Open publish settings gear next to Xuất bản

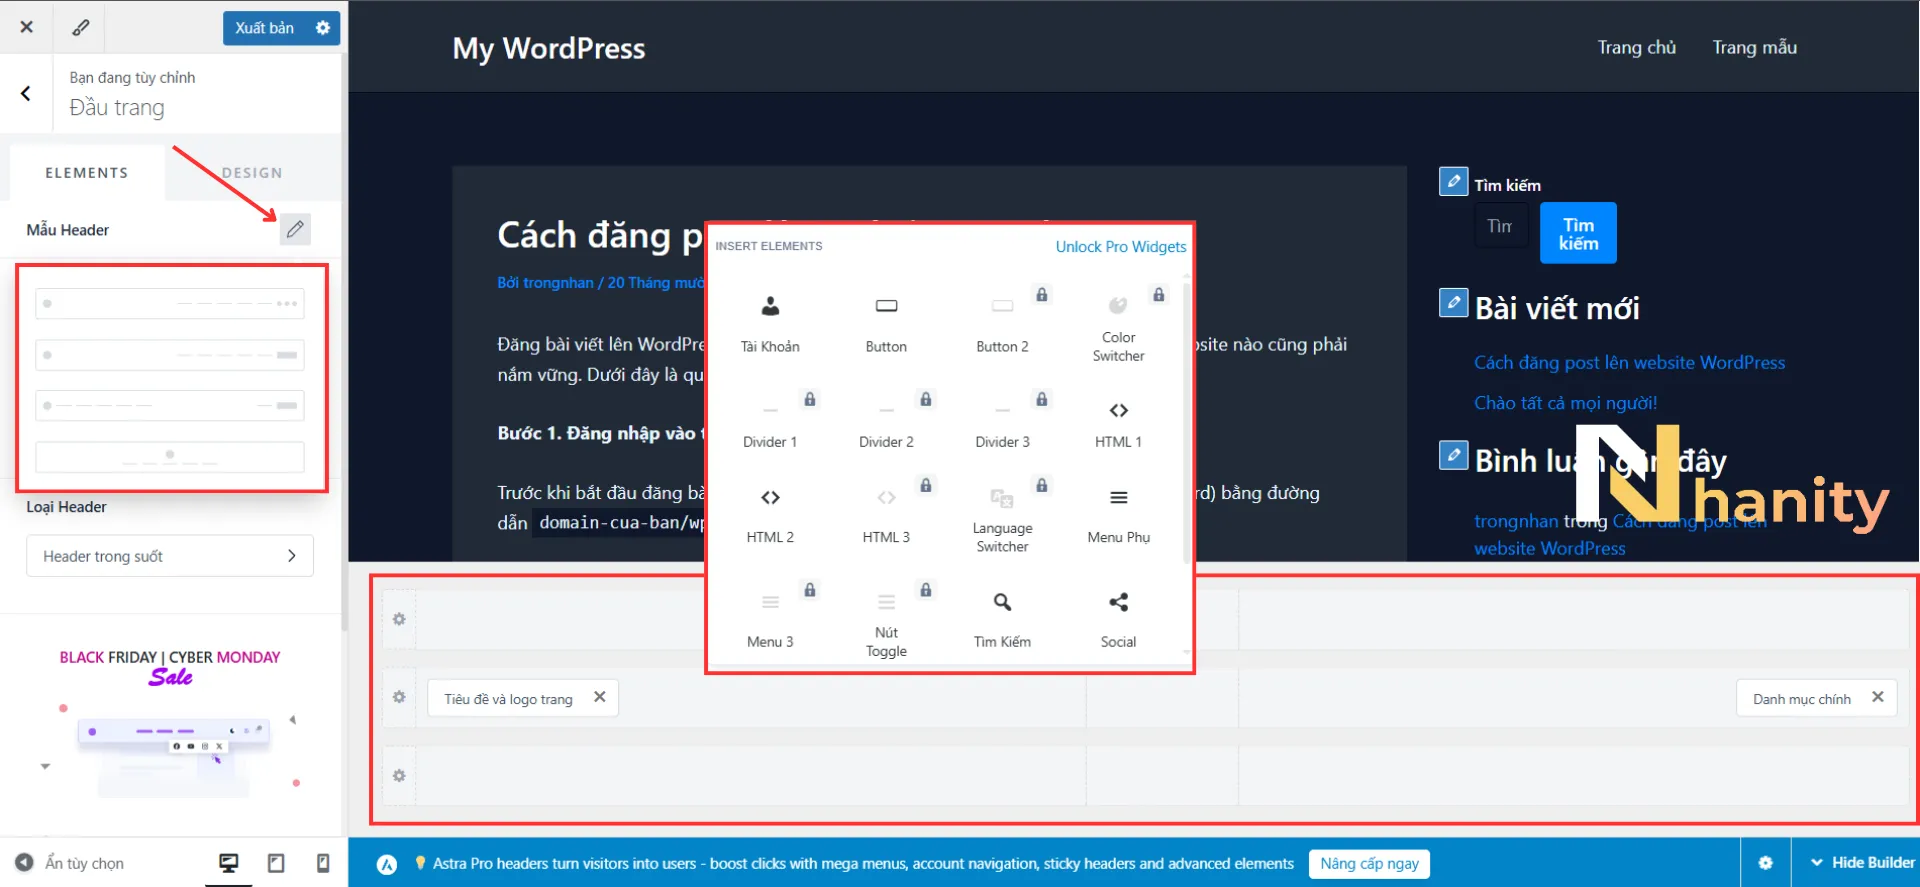tap(323, 28)
